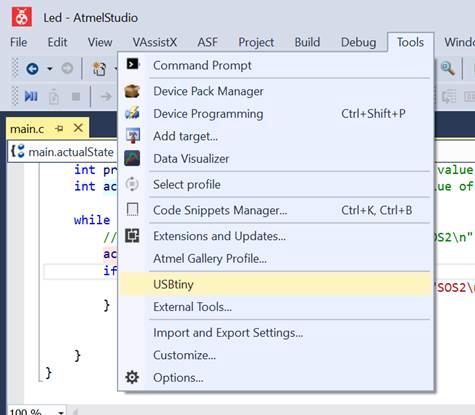This screenshot has height=415, width=475.
Task: Open the Window menu
Action: pyautogui.click(x=459, y=42)
